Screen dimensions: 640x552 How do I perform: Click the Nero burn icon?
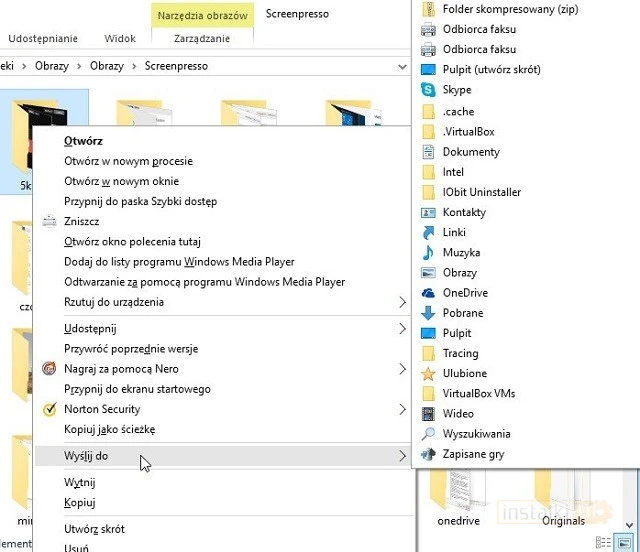(51, 369)
